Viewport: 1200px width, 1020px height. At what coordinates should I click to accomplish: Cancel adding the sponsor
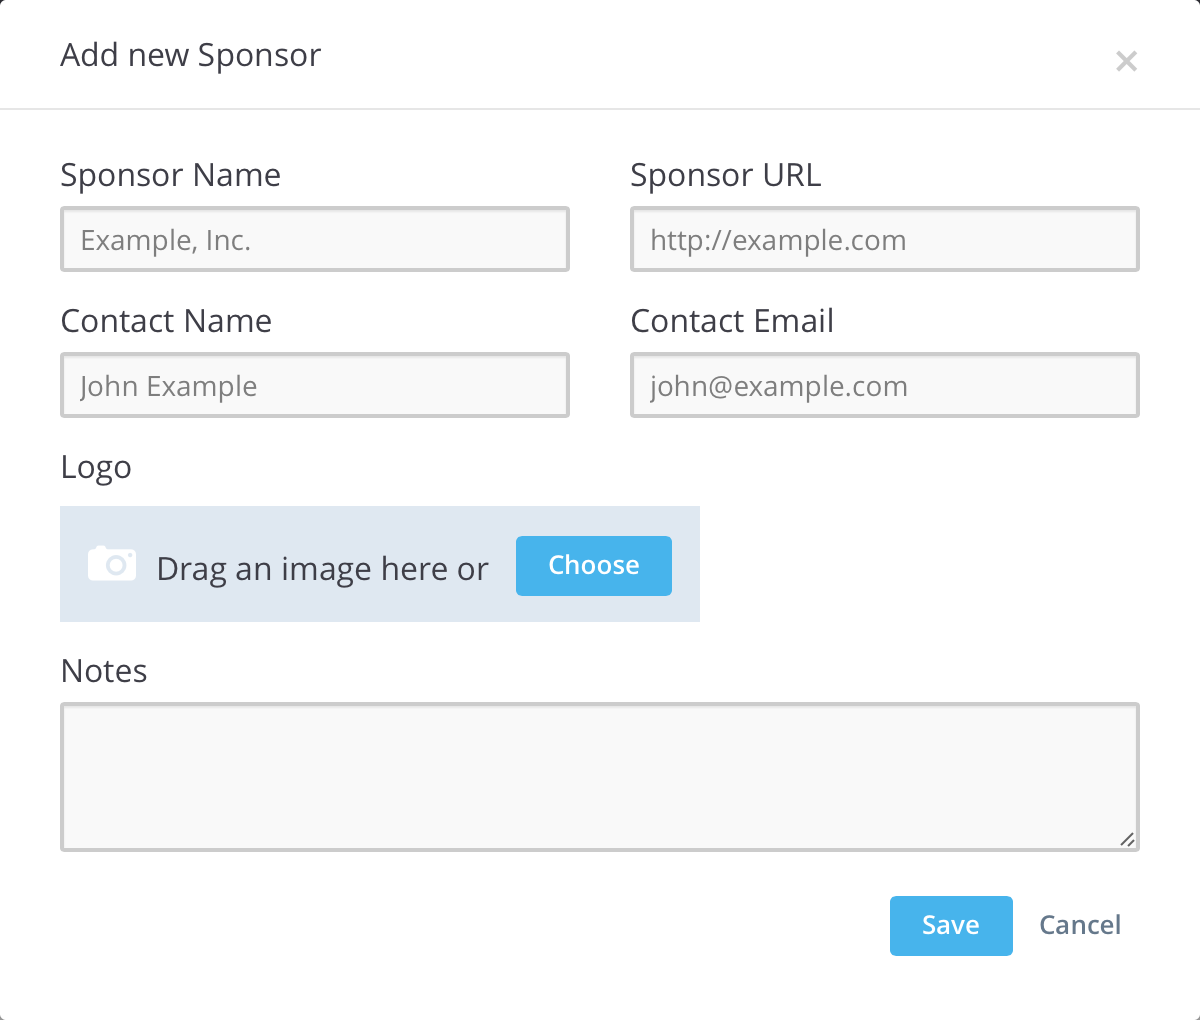click(1080, 926)
